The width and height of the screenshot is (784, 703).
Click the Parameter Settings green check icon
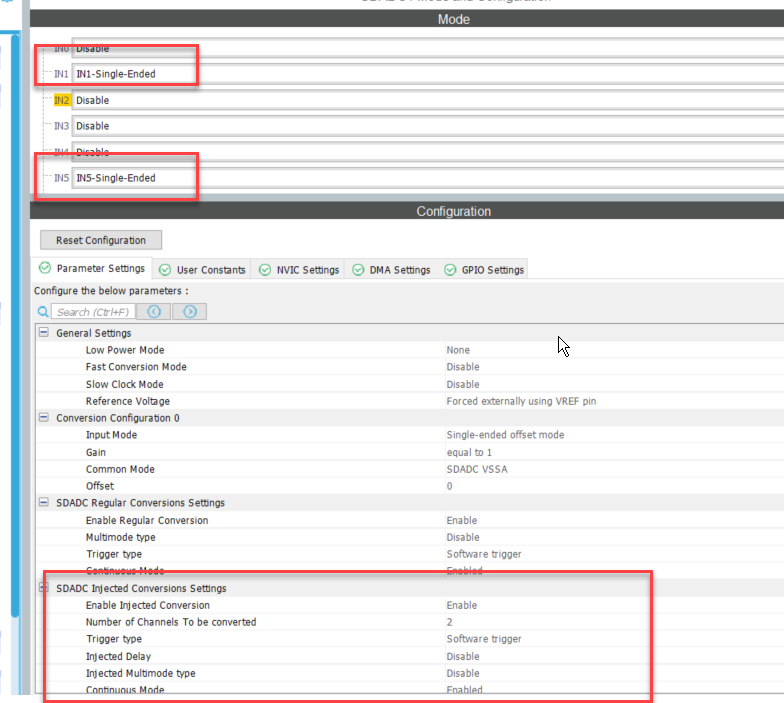pos(45,268)
